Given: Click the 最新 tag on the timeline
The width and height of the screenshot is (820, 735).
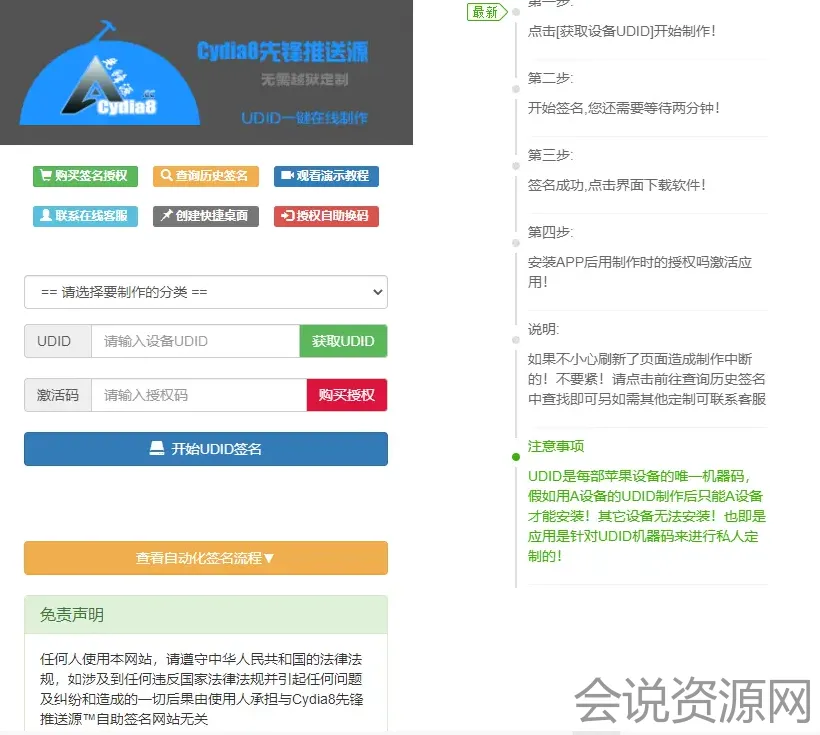Looking at the screenshot, I should [485, 12].
